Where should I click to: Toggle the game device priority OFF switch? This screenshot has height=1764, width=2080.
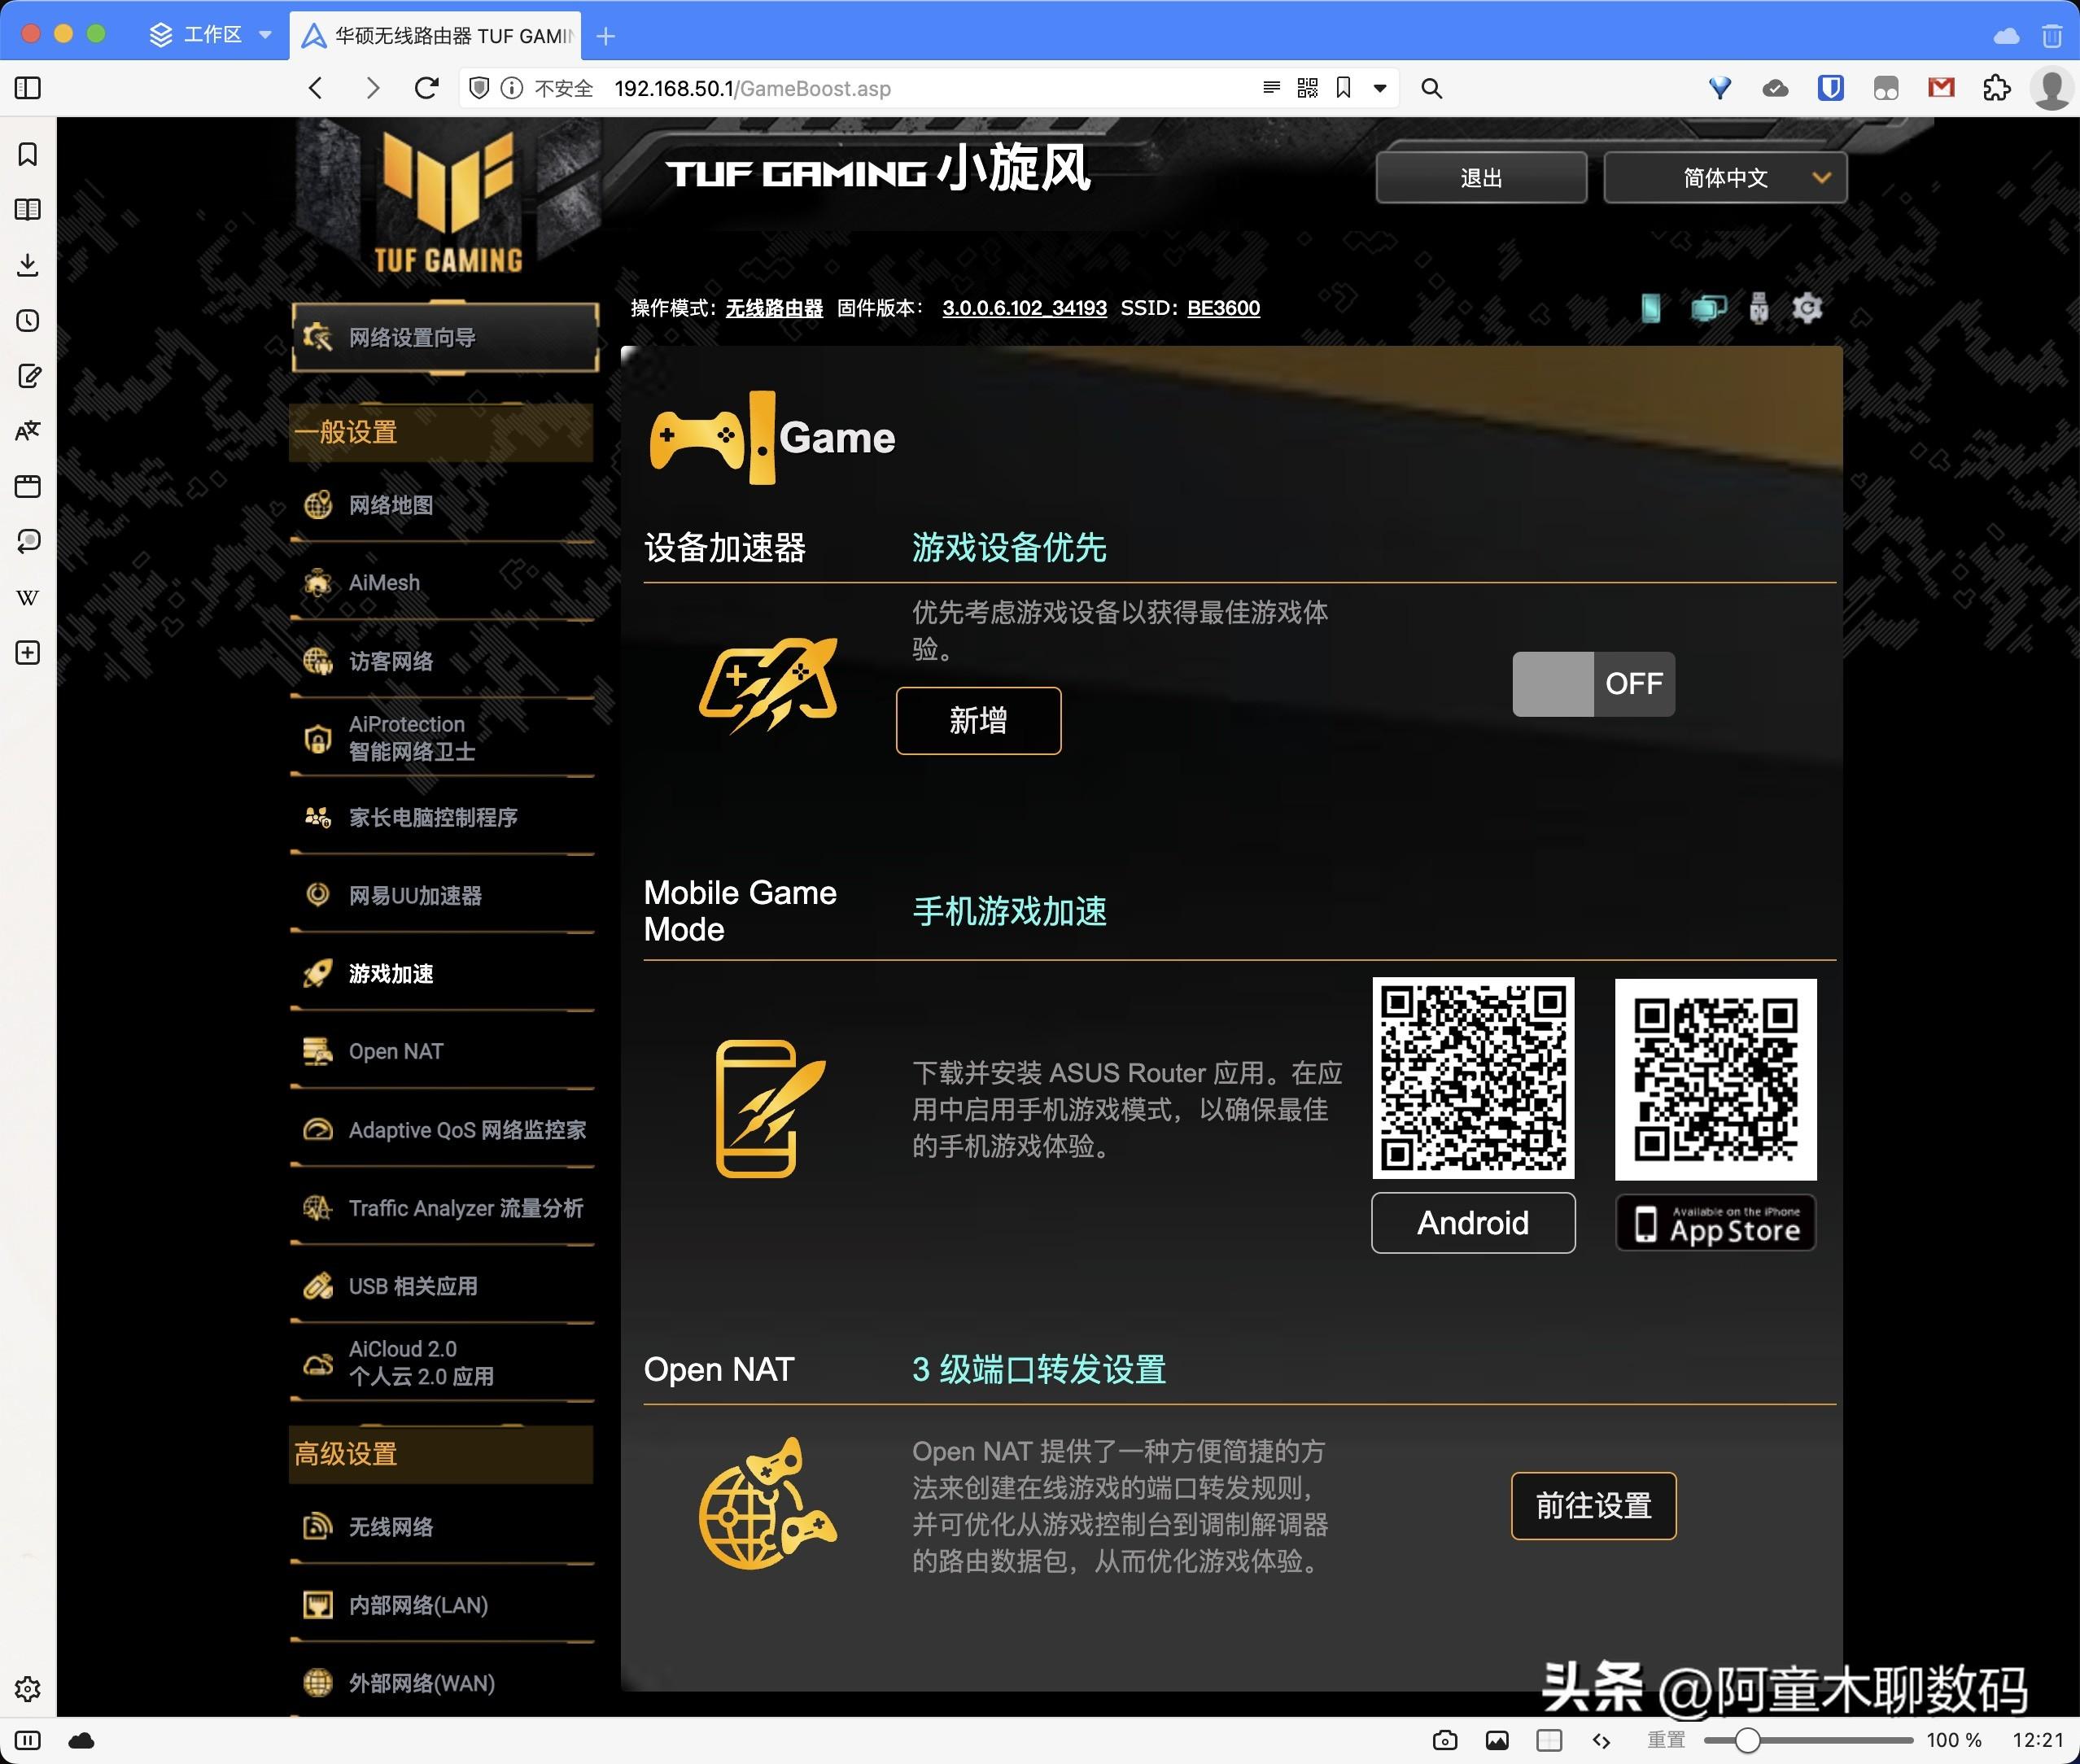pos(1593,684)
